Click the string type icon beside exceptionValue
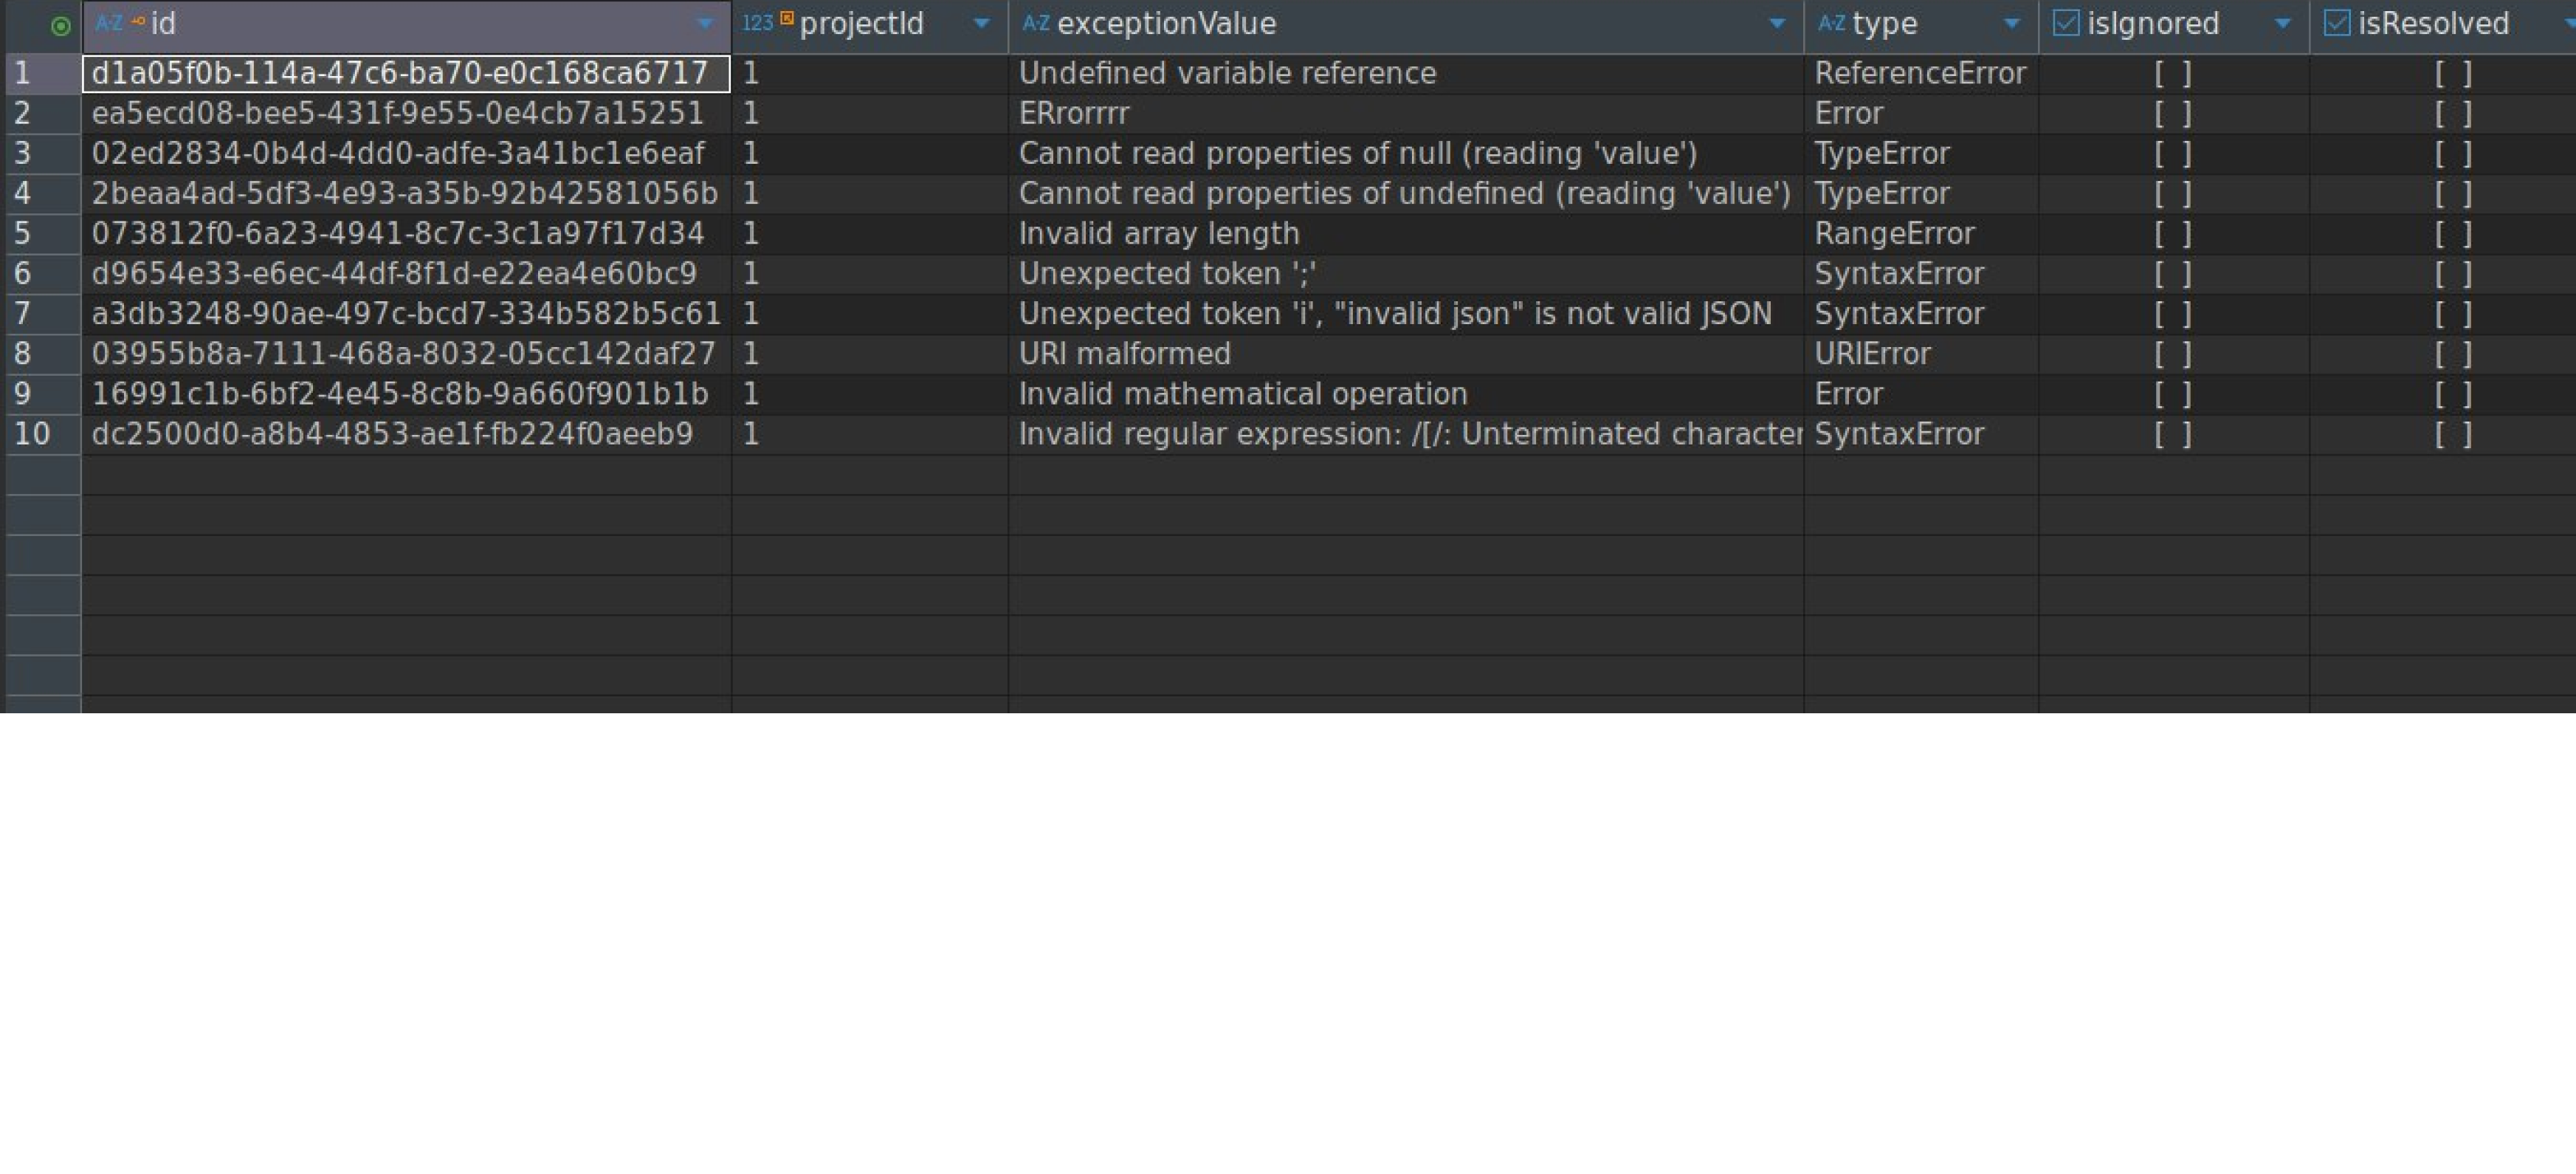2576x1174 pixels. [1036, 23]
